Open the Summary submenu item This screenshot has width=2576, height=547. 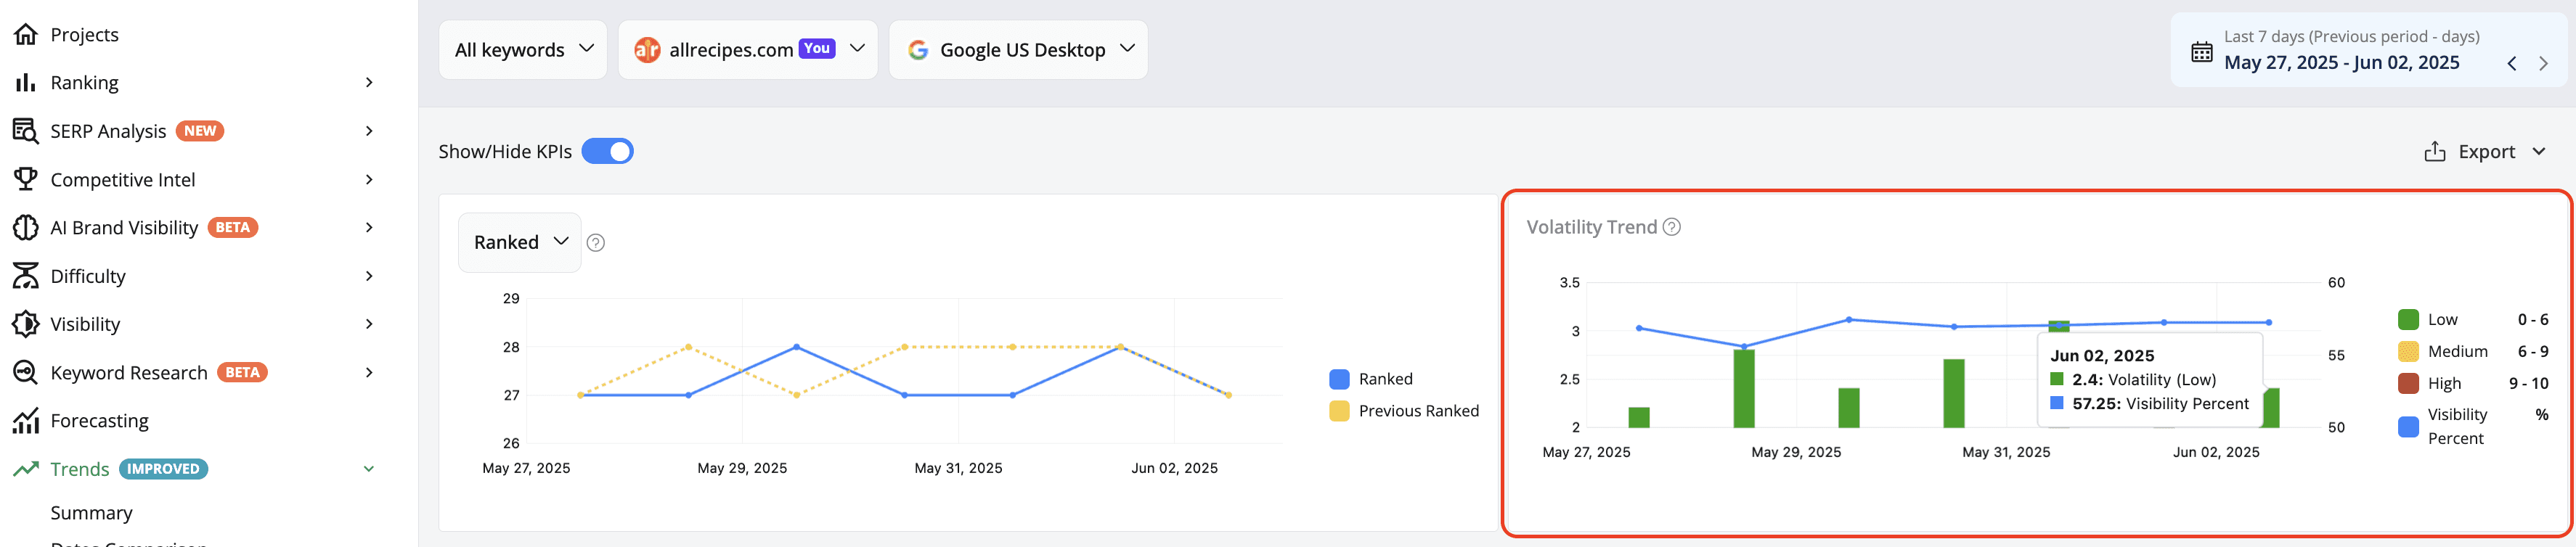point(91,513)
